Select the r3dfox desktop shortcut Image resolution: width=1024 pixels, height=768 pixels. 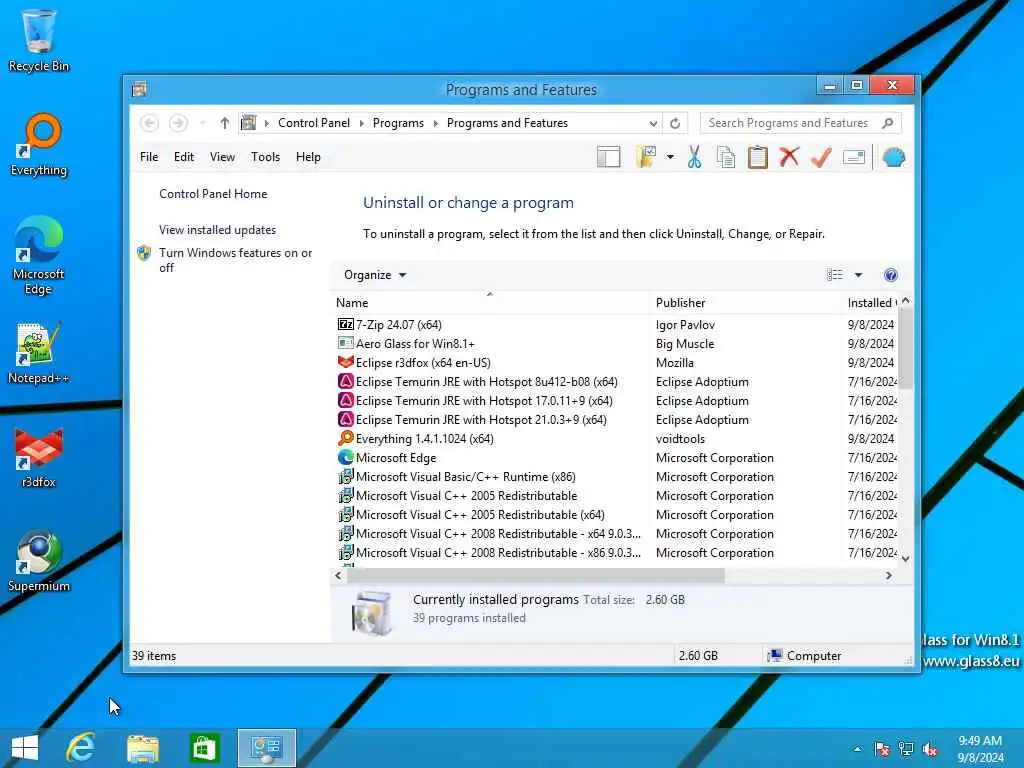click(x=39, y=458)
